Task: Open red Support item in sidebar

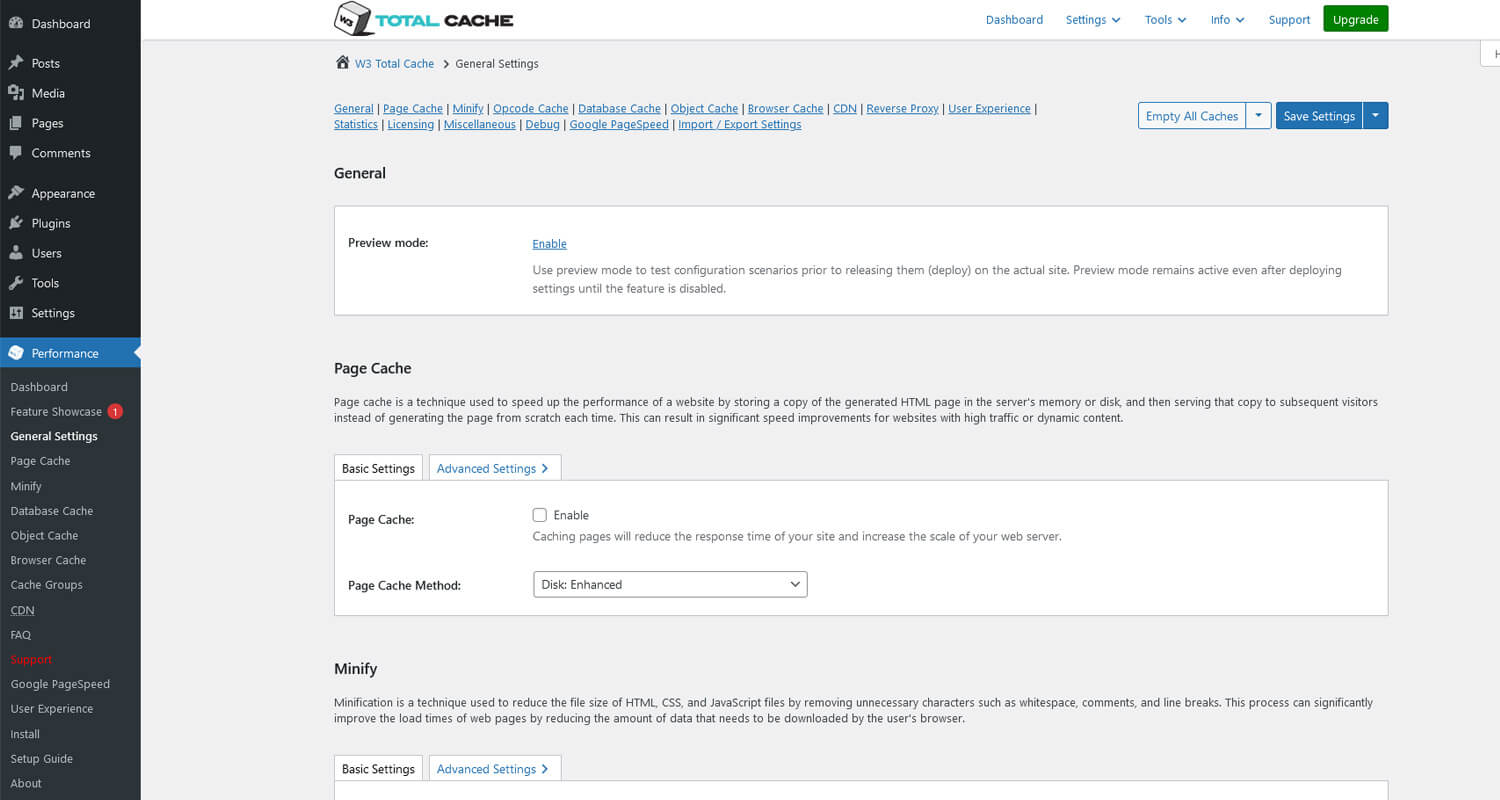Action: [x=31, y=659]
